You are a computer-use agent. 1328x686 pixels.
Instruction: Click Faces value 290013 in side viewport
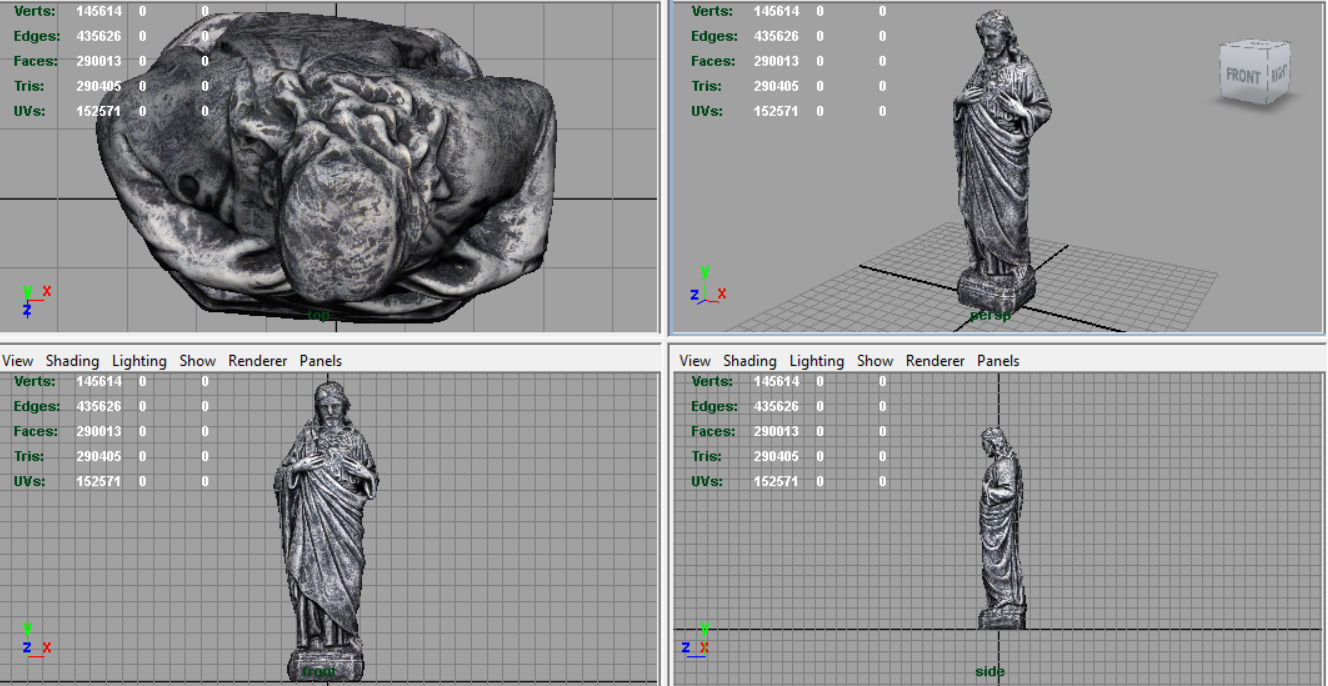tap(776, 431)
